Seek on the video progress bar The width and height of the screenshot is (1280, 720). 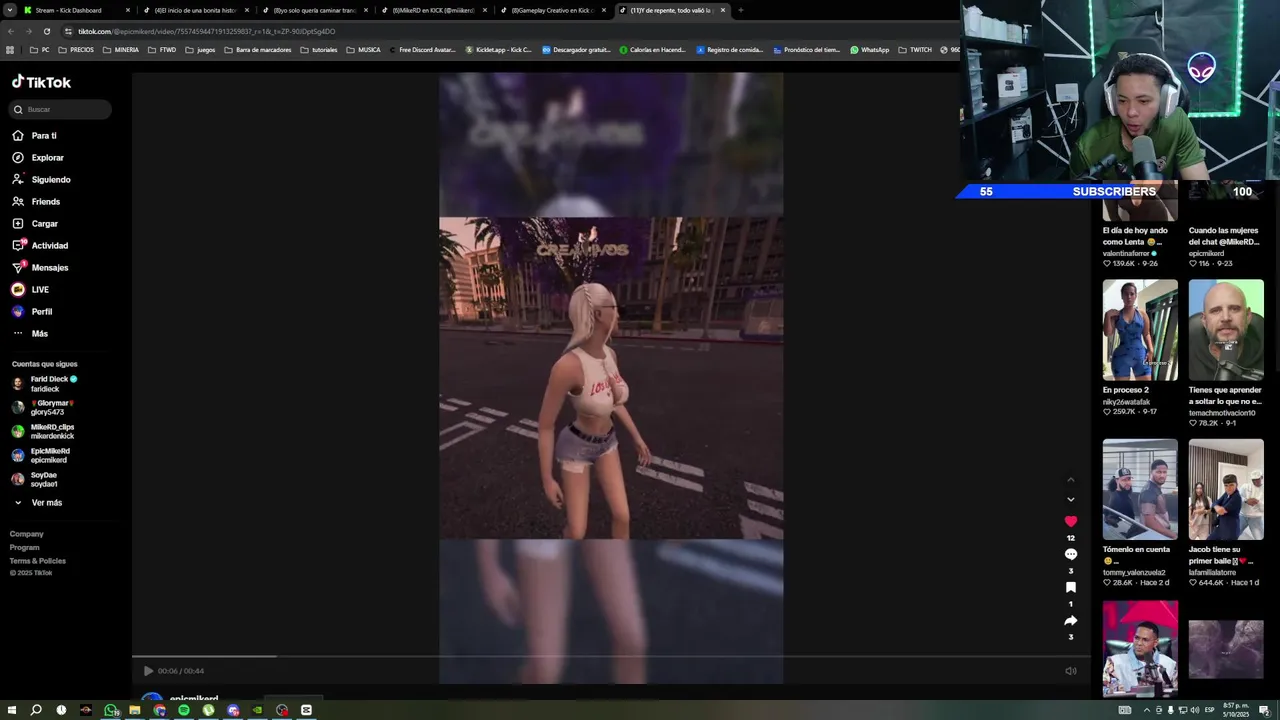[x=610, y=657]
